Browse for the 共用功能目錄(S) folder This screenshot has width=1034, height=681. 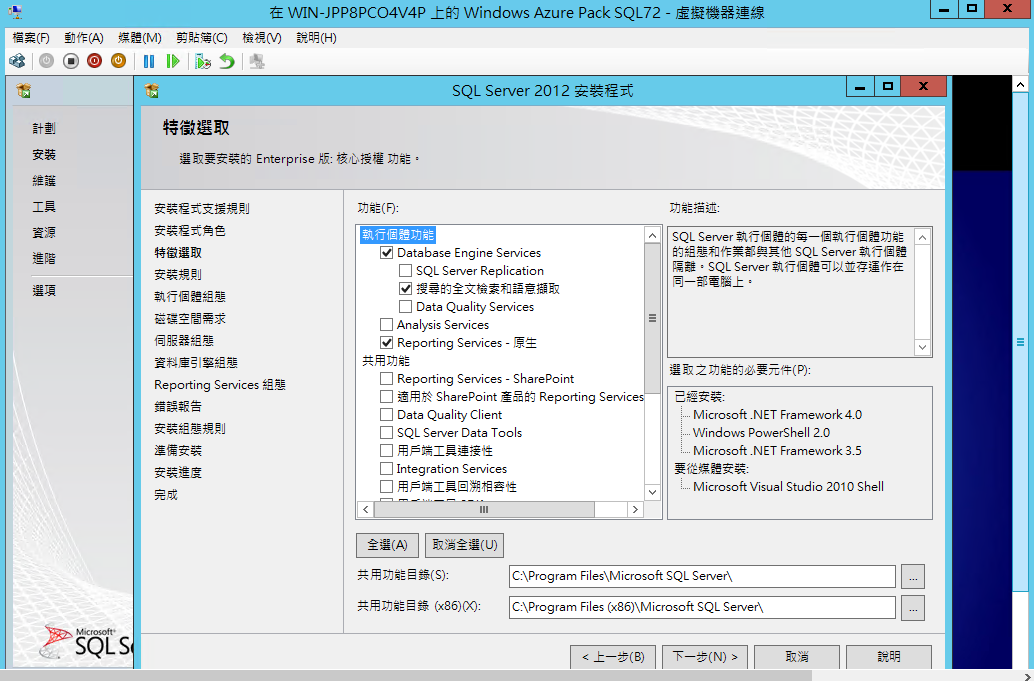pyautogui.click(x=913, y=577)
